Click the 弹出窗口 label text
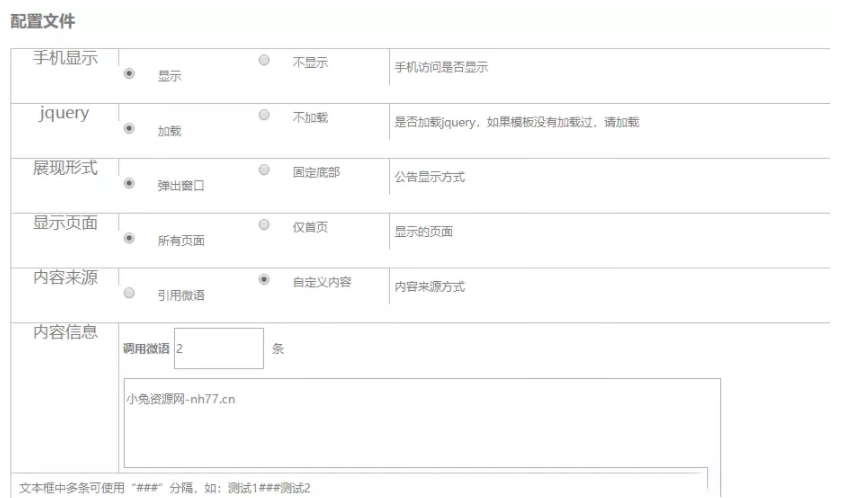Screen dimensions: 843x498 tap(181, 186)
